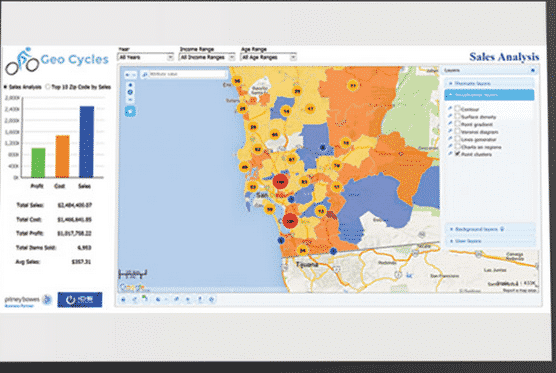
Task: Select Top 10 Zip Code by Sales radio
Action: [48, 87]
